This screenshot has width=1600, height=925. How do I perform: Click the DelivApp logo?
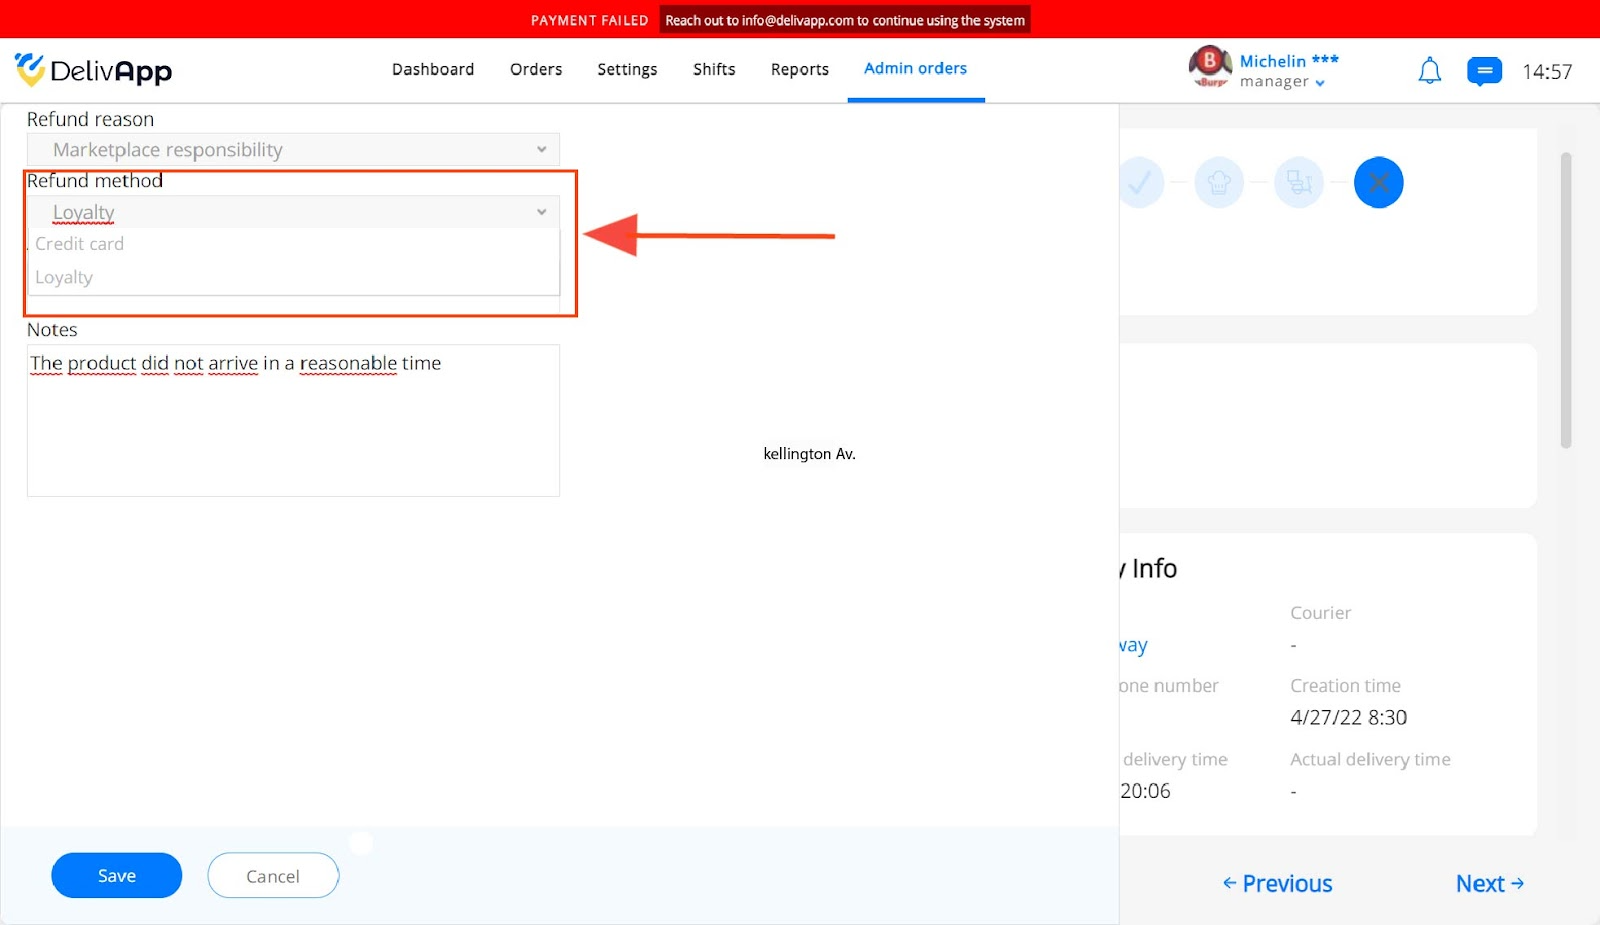[x=93, y=70]
